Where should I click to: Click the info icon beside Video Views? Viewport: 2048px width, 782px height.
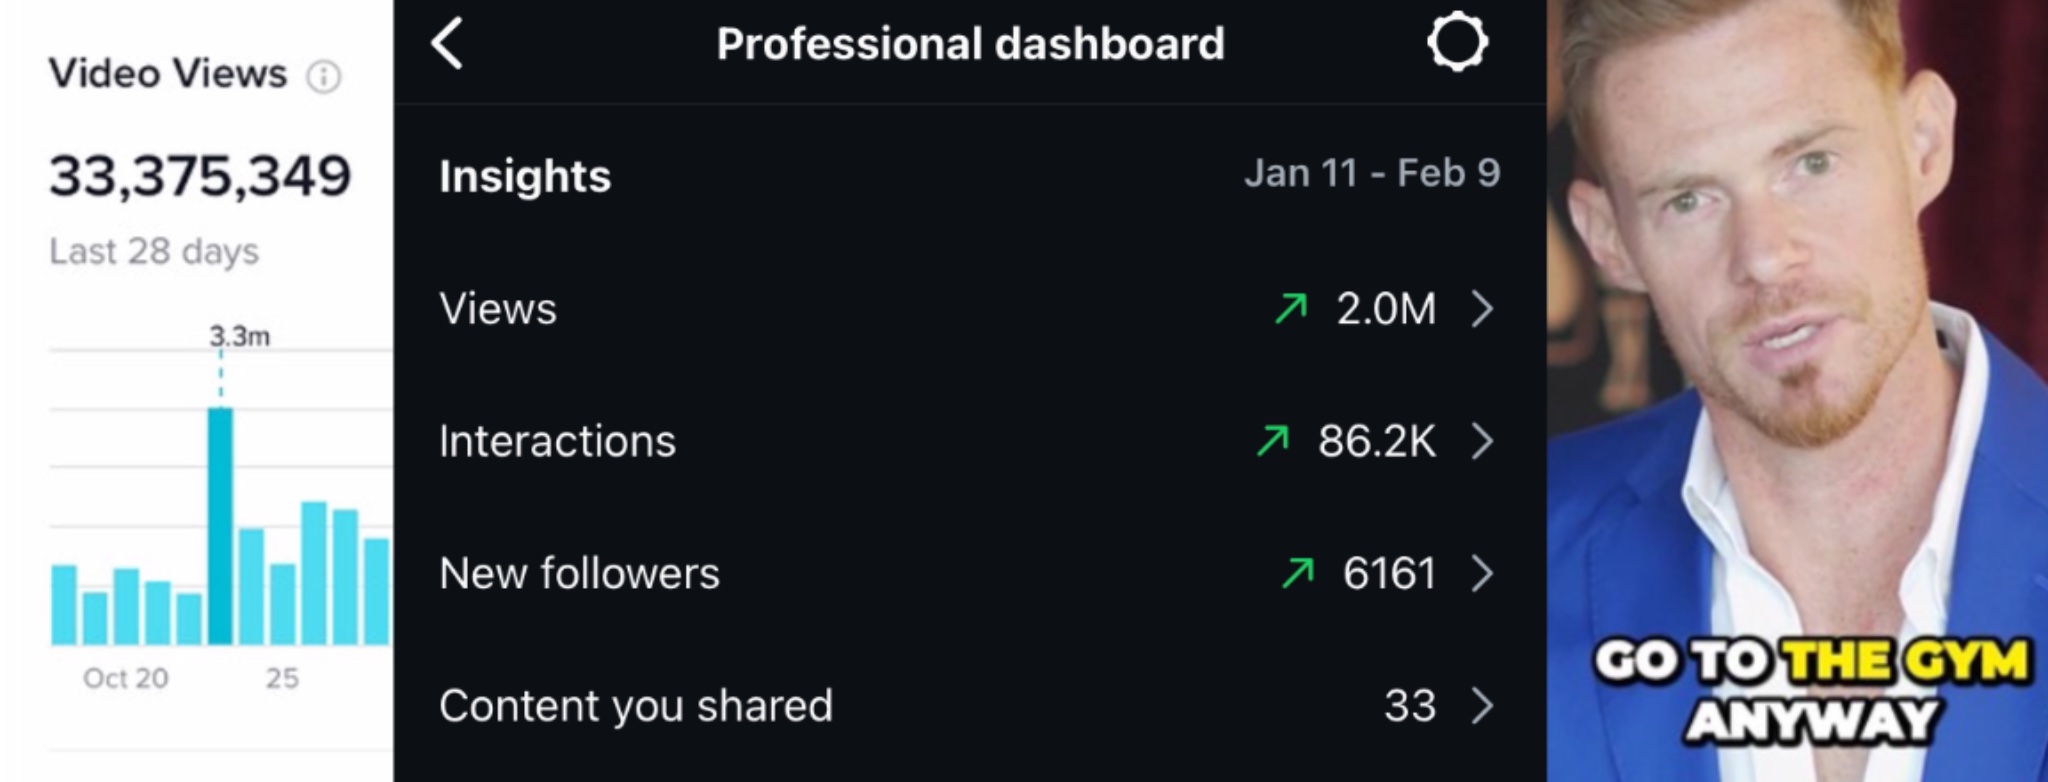click(x=324, y=76)
